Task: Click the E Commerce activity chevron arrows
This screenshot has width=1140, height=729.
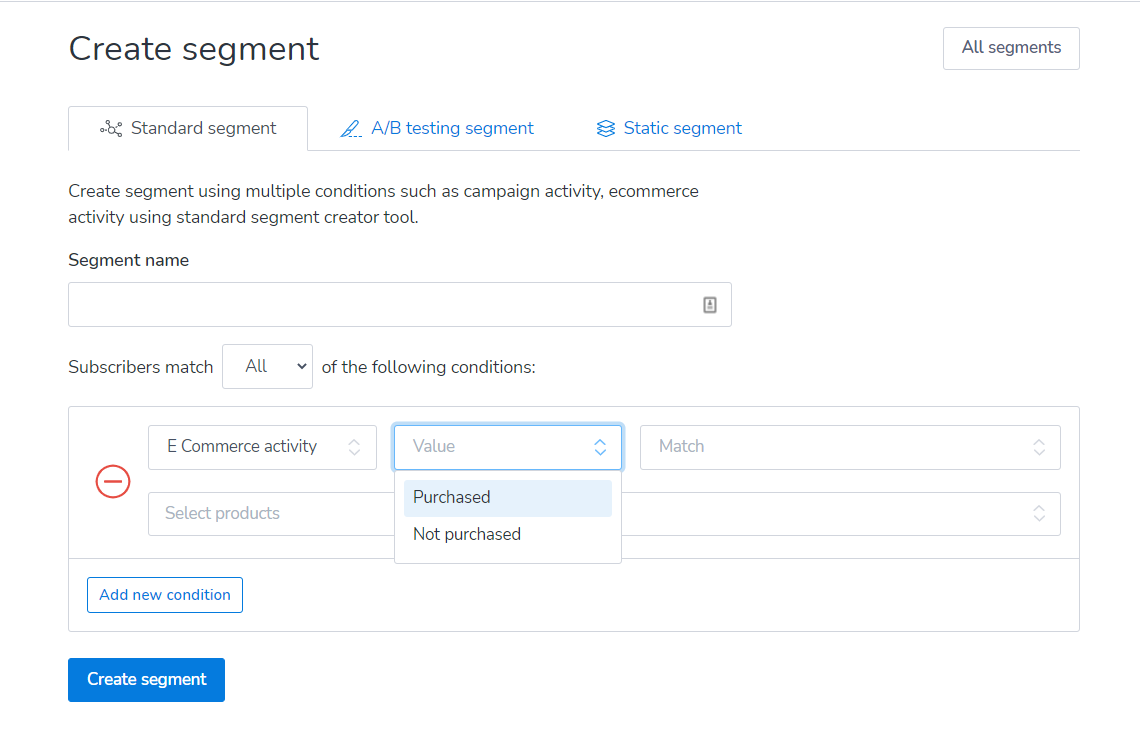Action: pyautogui.click(x=354, y=447)
